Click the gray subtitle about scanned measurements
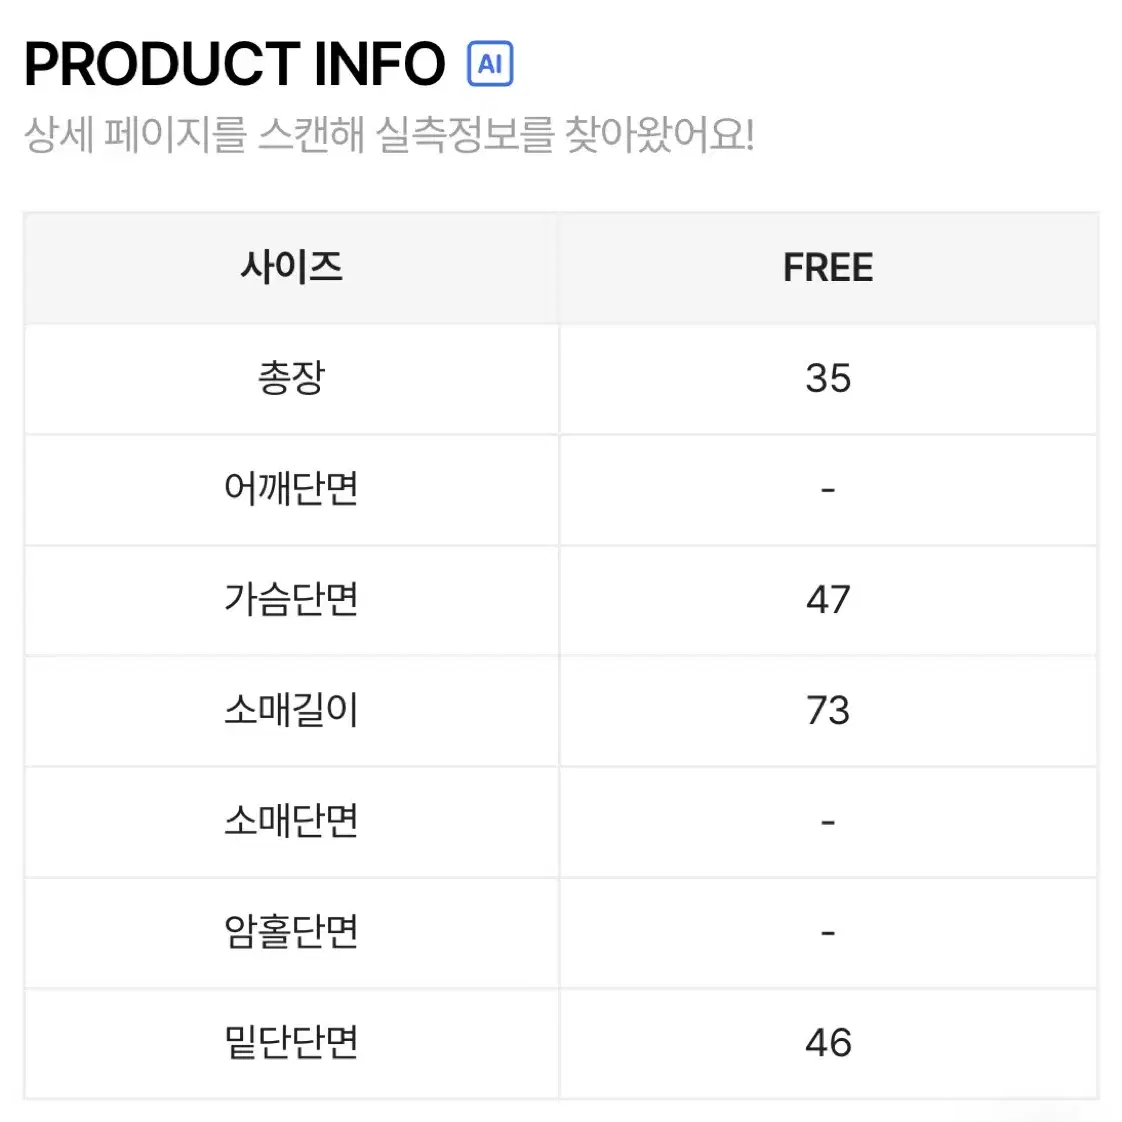The height and width of the screenshot is (1122, 1122). (x=389, y=135)
